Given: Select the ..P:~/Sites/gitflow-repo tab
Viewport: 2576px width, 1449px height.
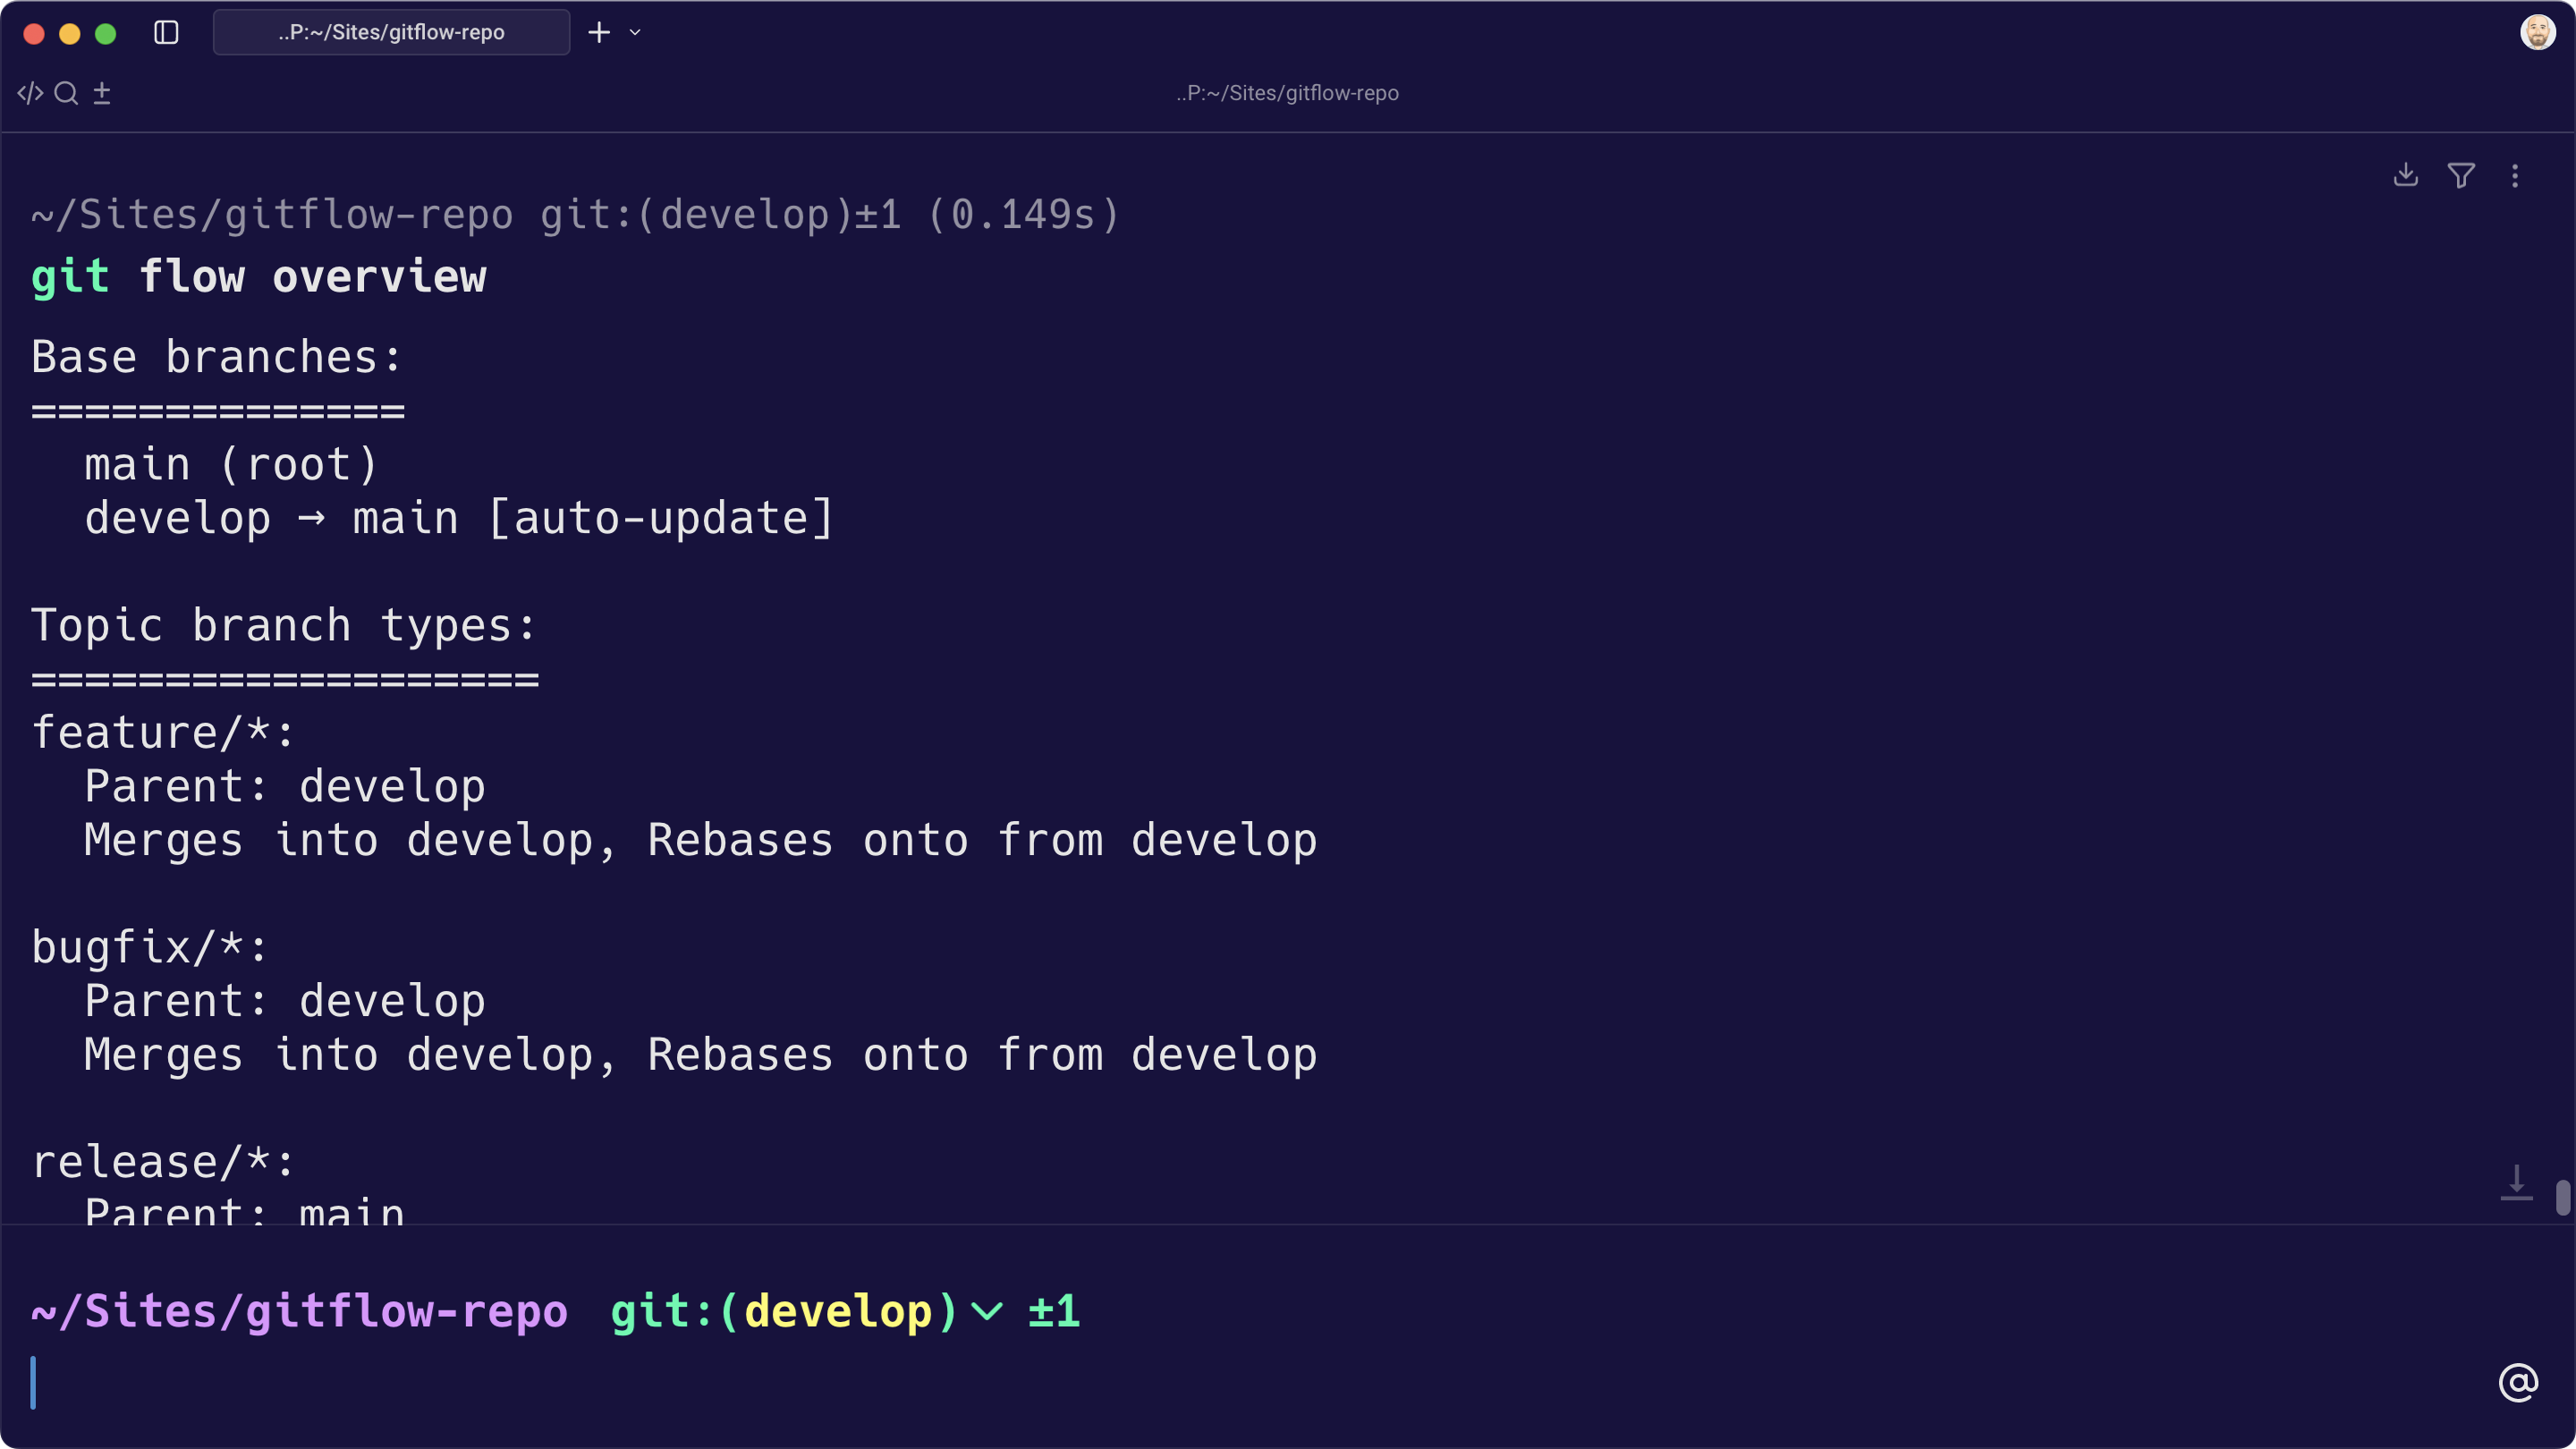Looking at the screenshot, I should tap(391, 32).
